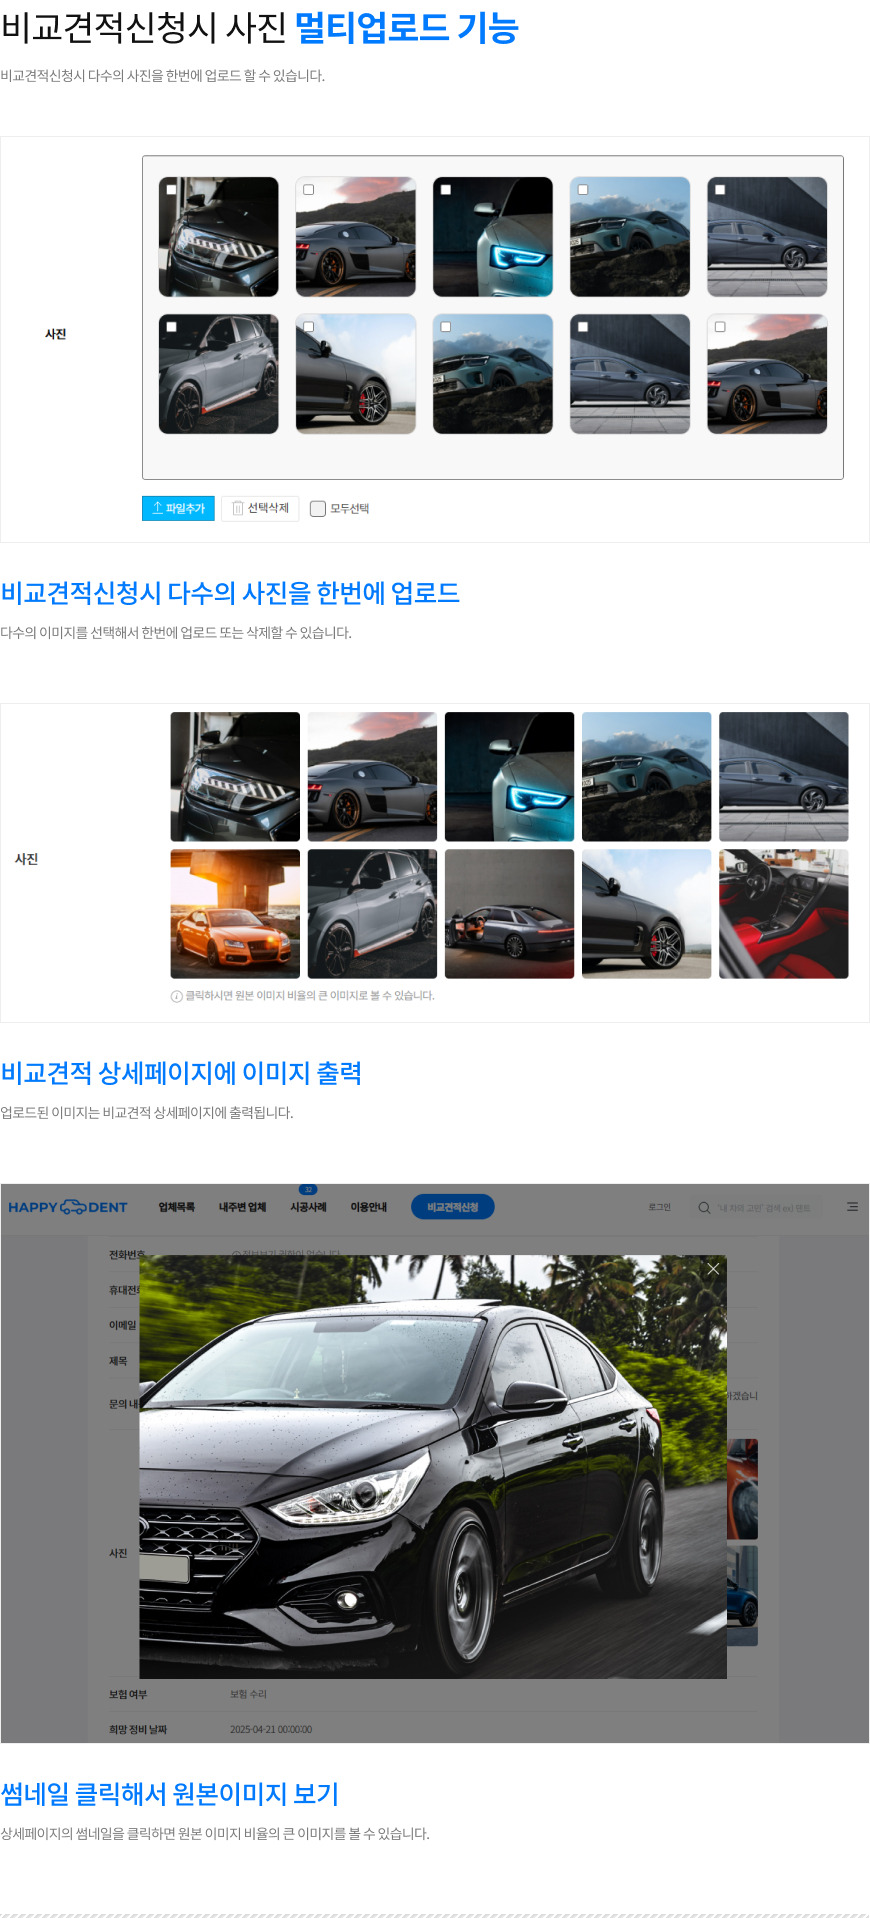Open 내주변 업체 menu item
Viewport: 870px width, 1918px height.
[x=243, y=1207]
